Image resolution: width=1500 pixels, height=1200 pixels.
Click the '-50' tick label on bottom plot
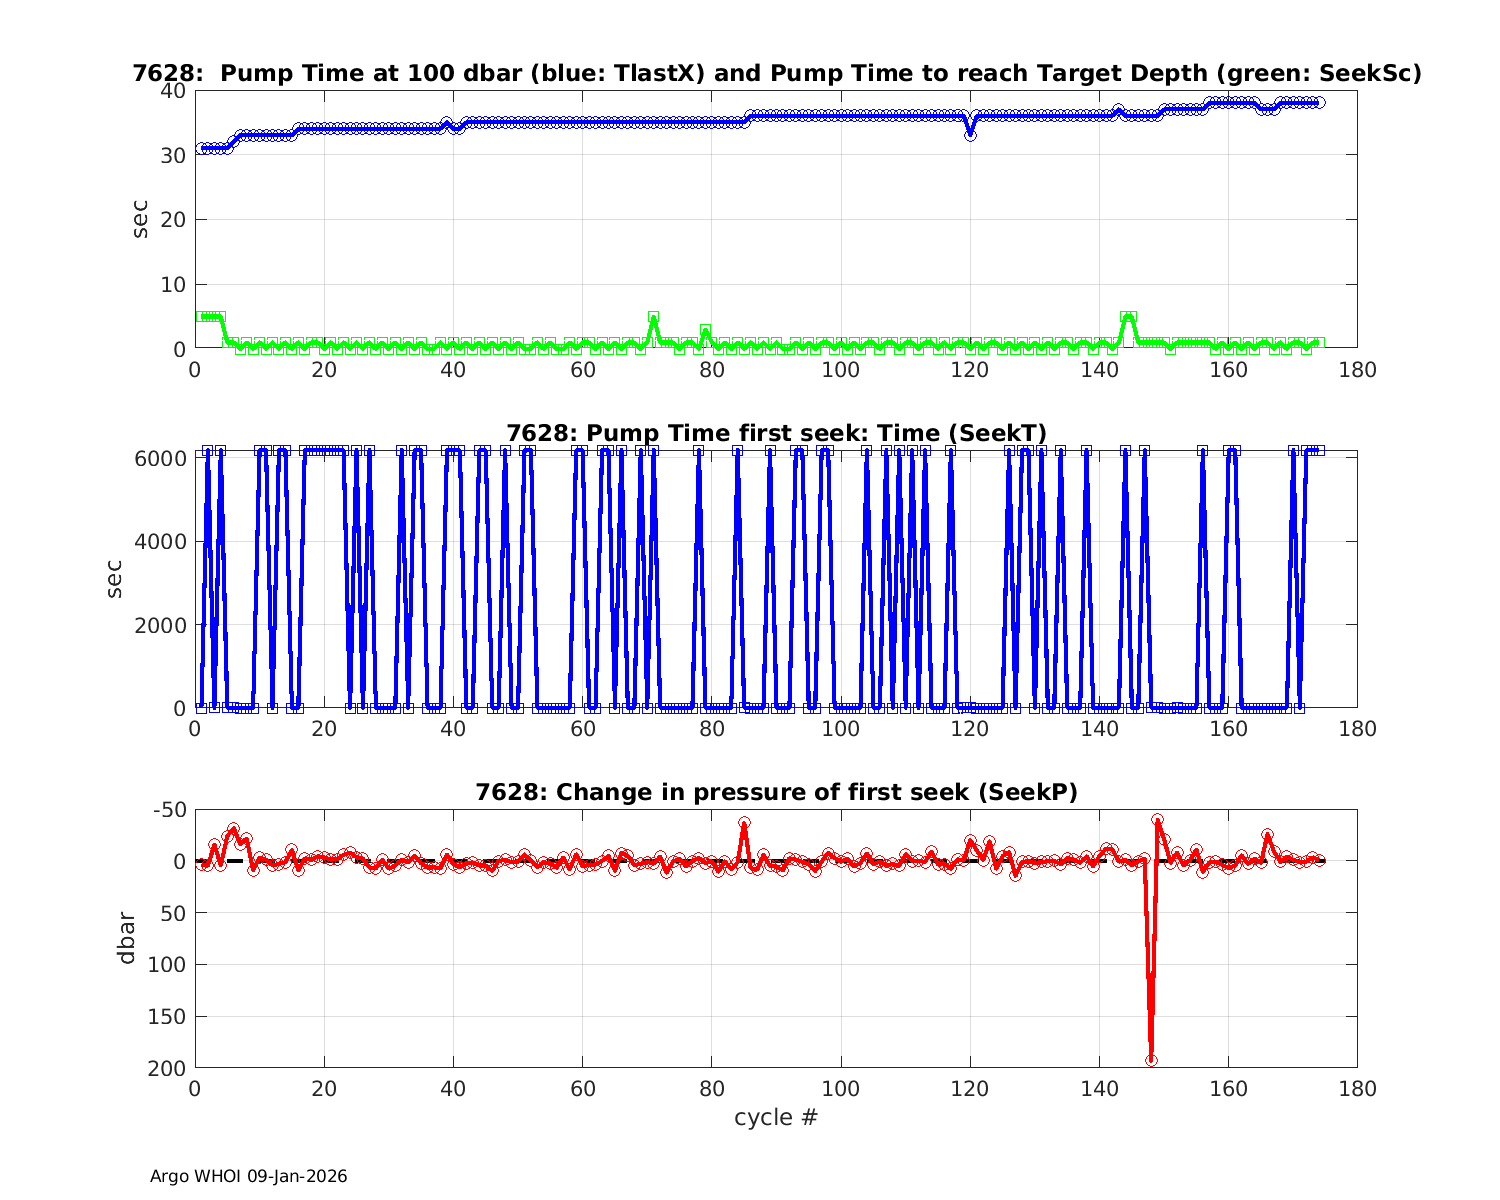pyautogui.click(x=166, y=809)
